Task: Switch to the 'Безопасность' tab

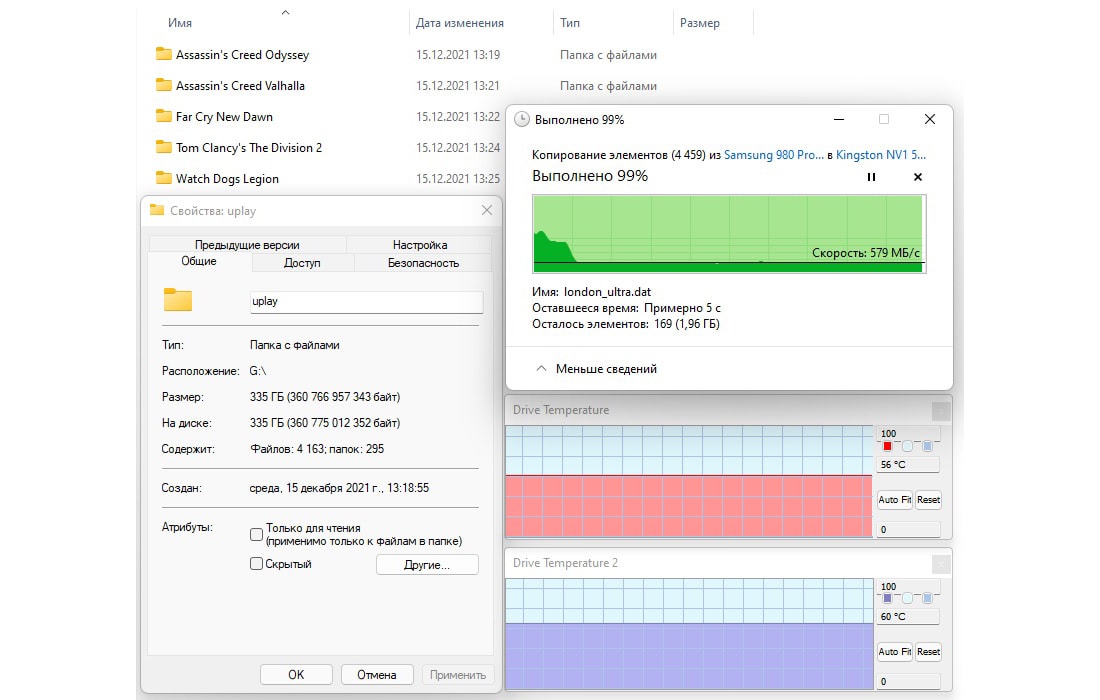Action: [x=423, y=263]
